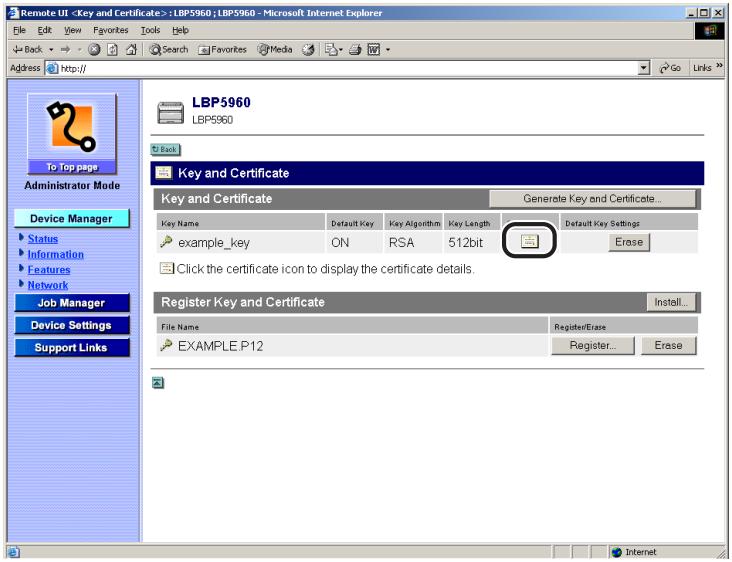Open the Forward button history dropdown
Image resolution: width=732 pixels, height=562 pixels.
pos(79,49)
